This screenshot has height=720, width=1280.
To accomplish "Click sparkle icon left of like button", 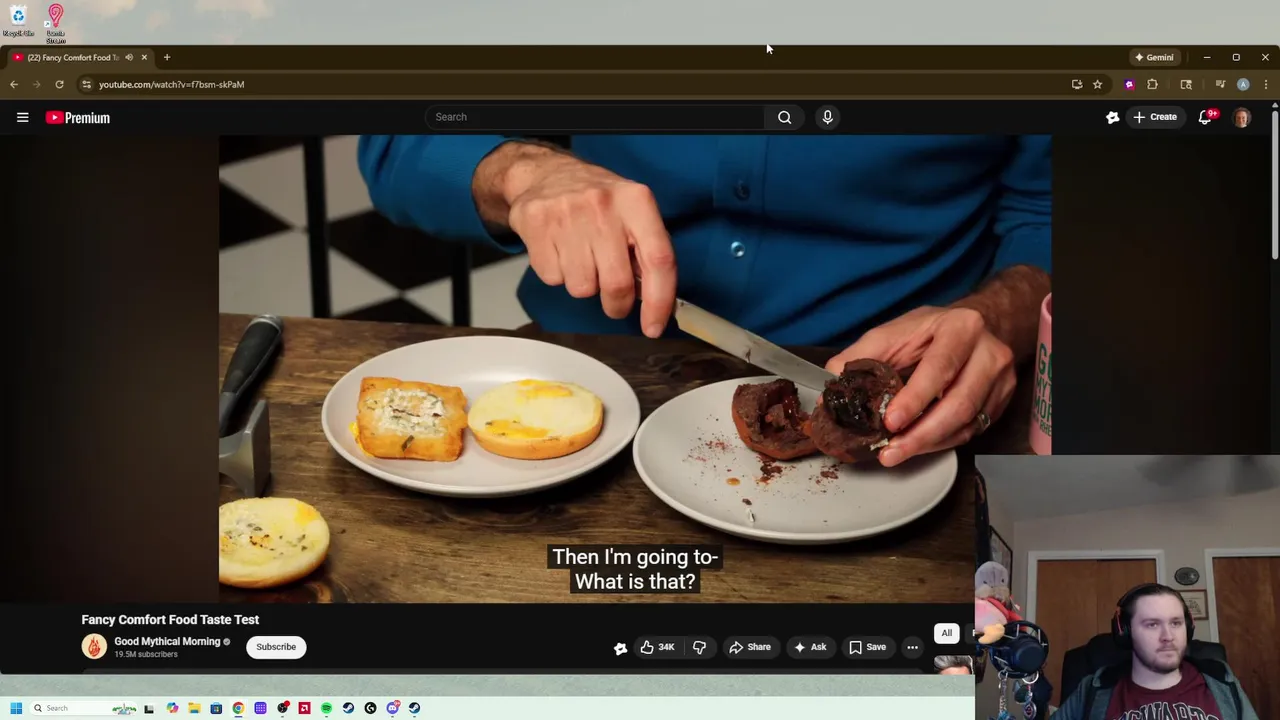I will pos(620,648).
